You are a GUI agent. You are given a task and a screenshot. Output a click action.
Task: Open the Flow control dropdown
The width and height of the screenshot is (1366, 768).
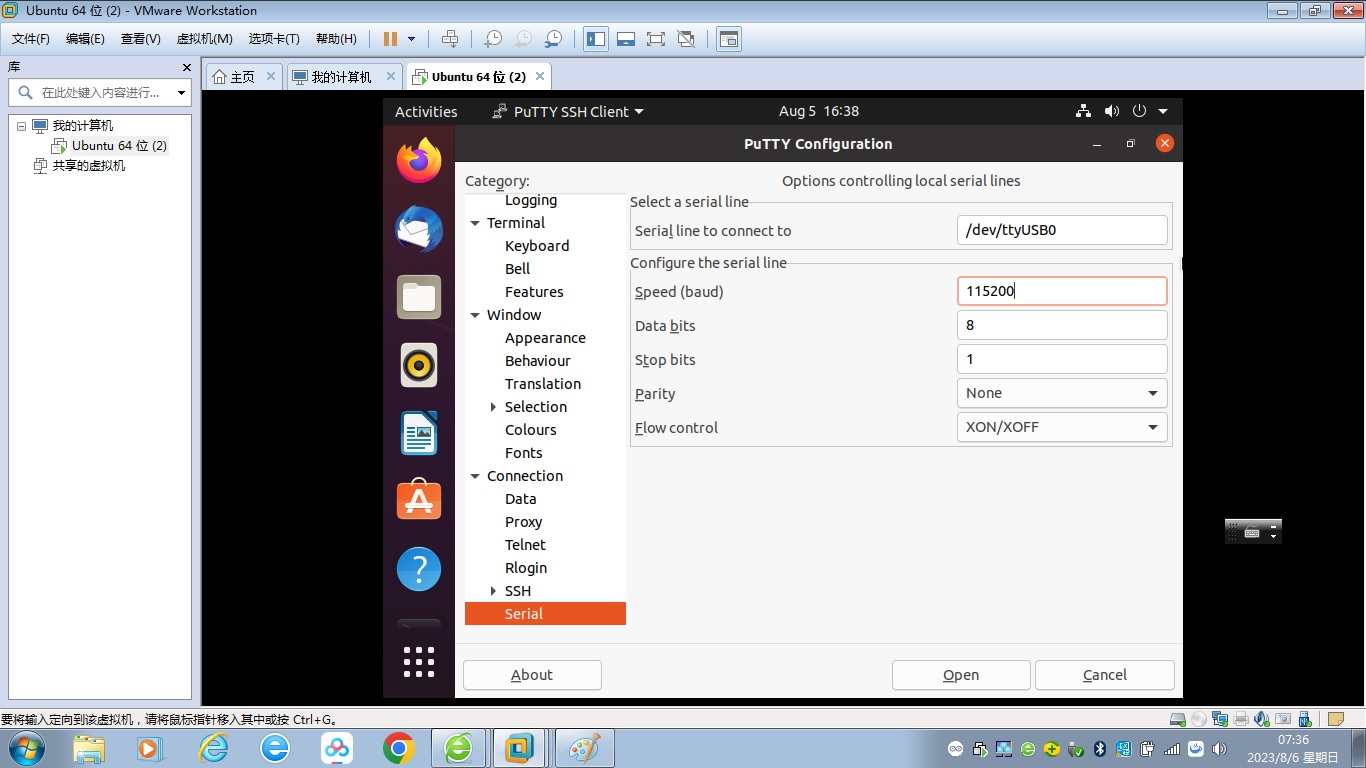click(1062, 427)
